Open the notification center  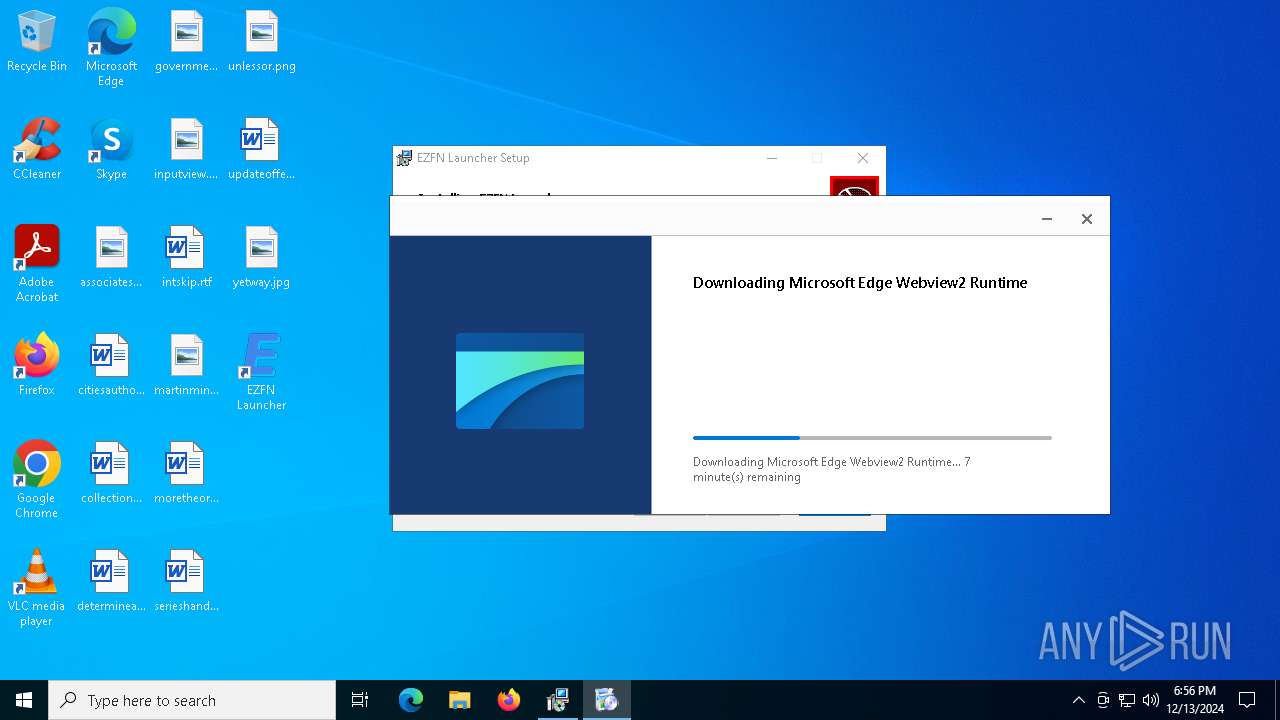click(x=1247, y=700)
